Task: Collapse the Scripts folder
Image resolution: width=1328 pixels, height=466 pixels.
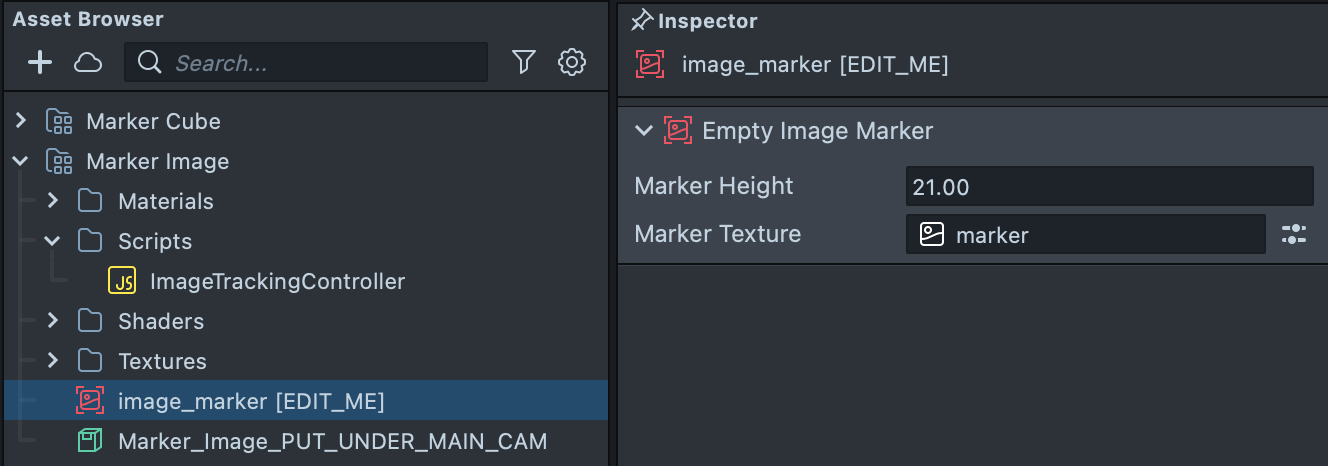Action: point(53,241)
